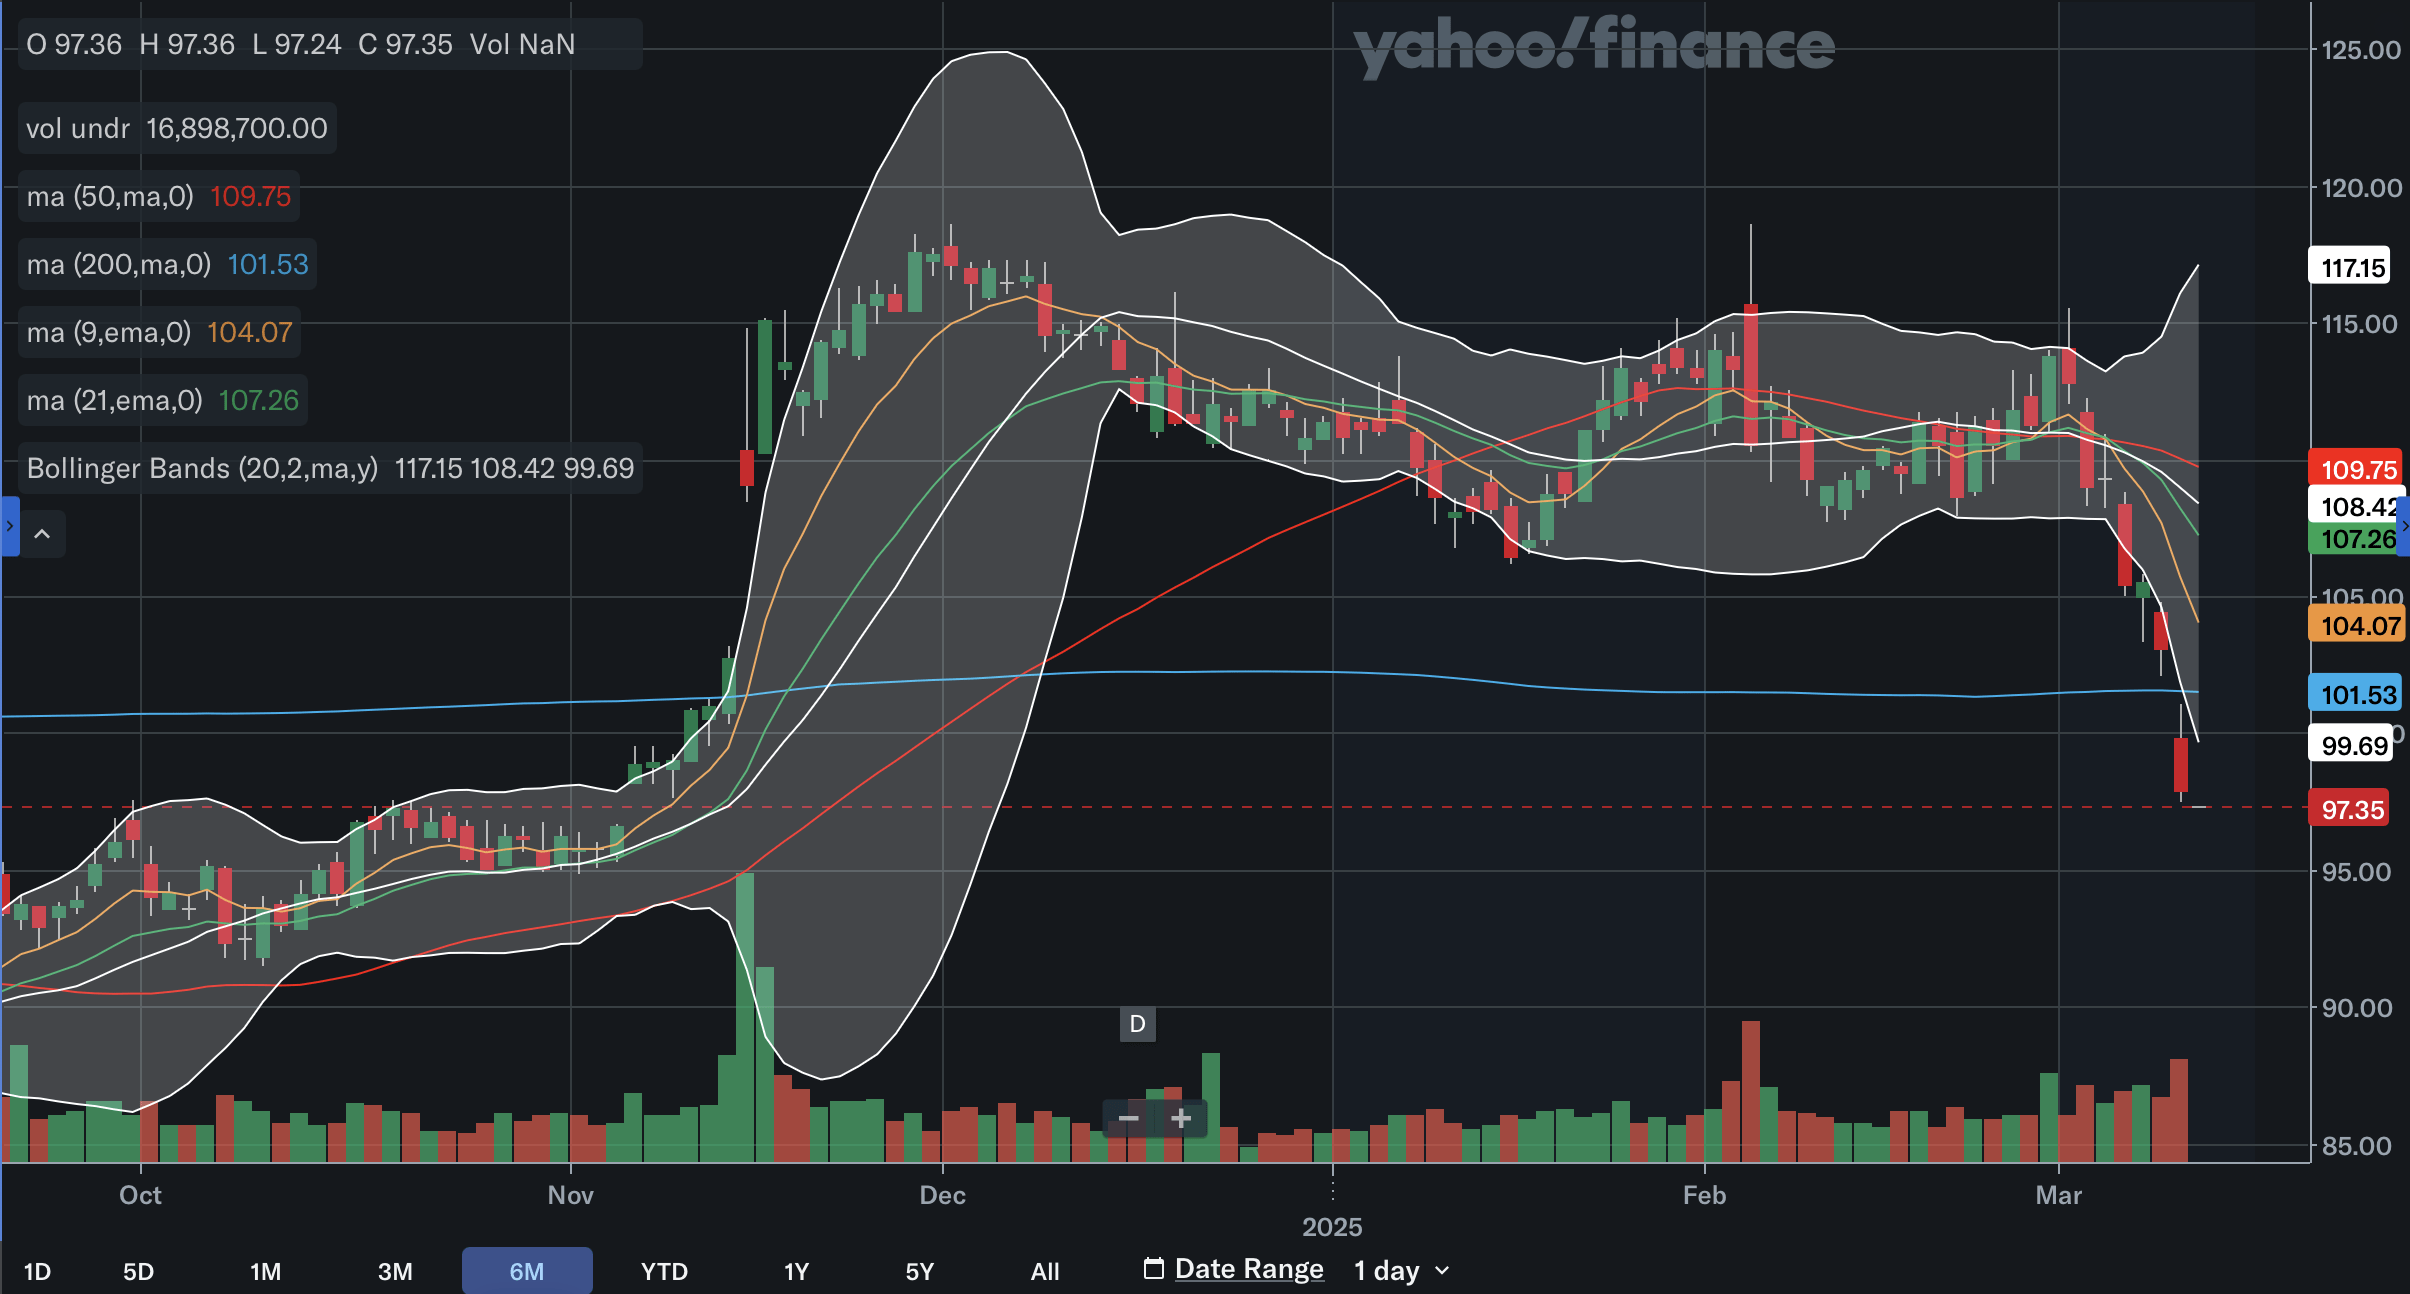Select the 5D time range
The image size is (2410, 1294).
(138, 1271)
